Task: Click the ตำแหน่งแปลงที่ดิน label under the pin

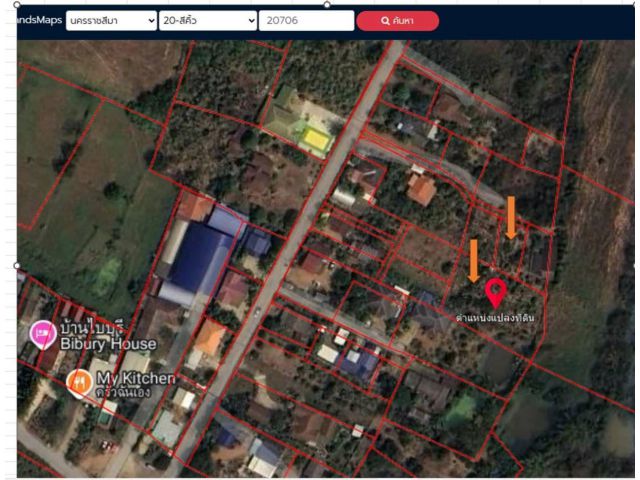Action: [495, 318]
